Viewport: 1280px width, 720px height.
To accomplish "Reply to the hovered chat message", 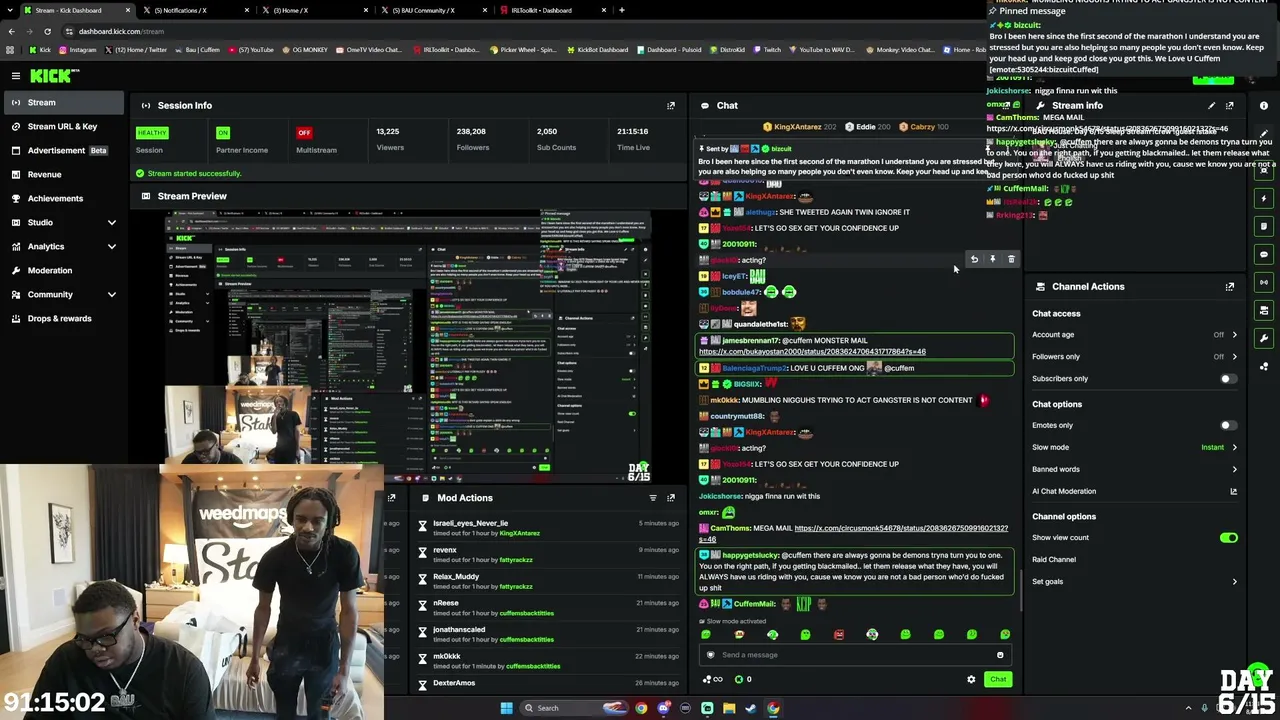I will click(974, 259).
